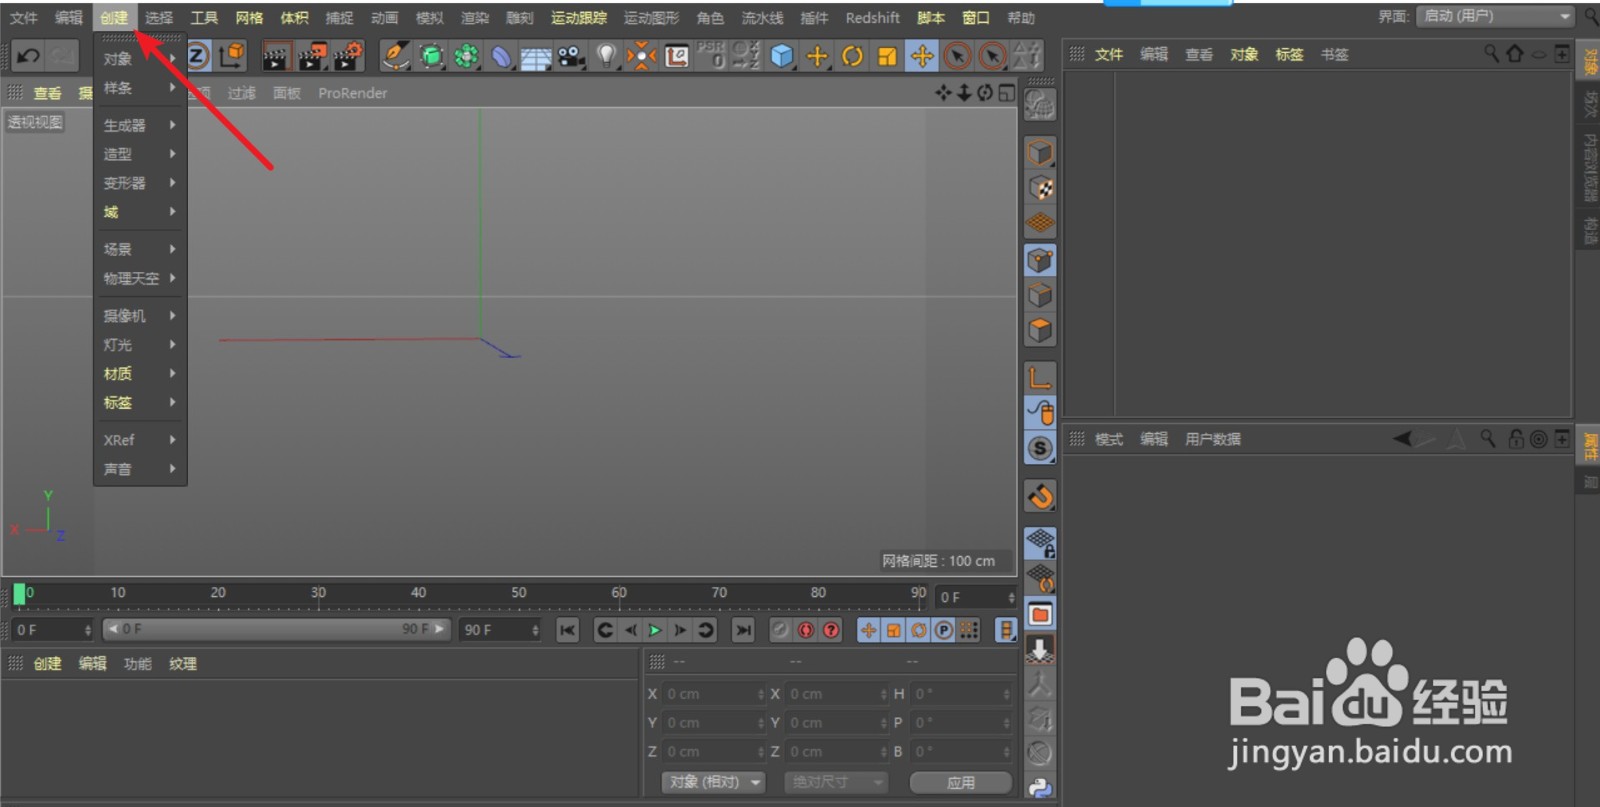Add a Camera using camera icon
1600x807 pixels.
click(571, 56)
